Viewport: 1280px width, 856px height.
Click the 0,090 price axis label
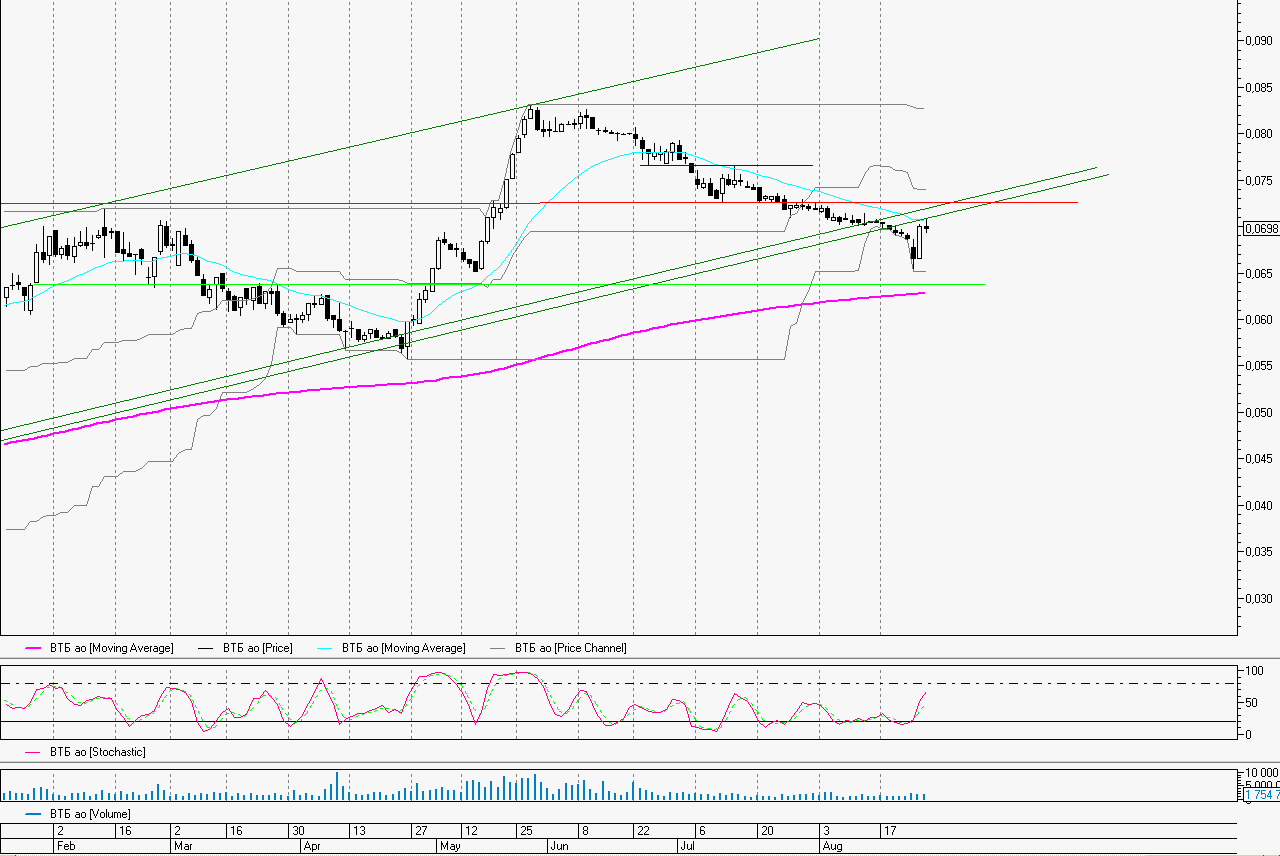[1259, 41]
